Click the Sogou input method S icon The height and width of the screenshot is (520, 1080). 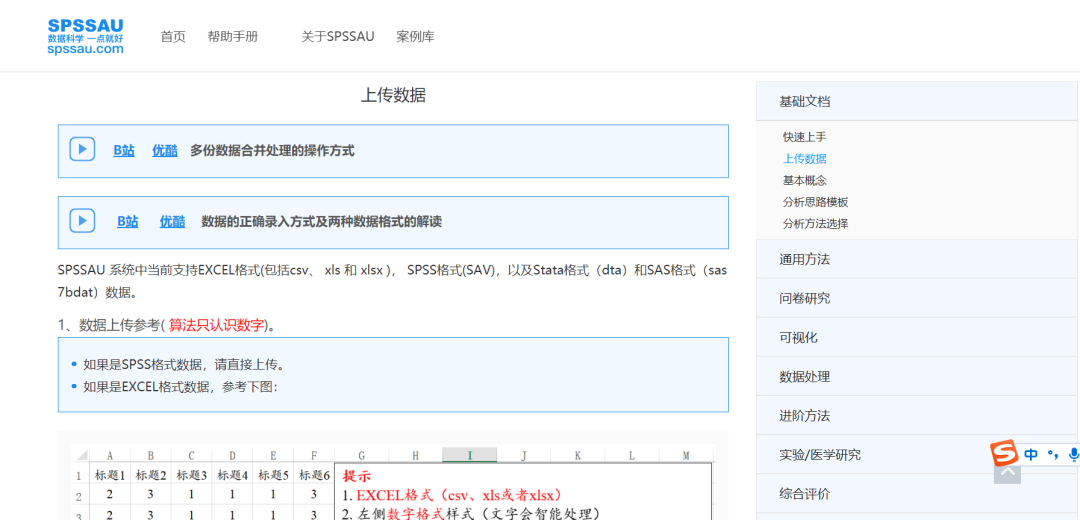coord(1004,454)
